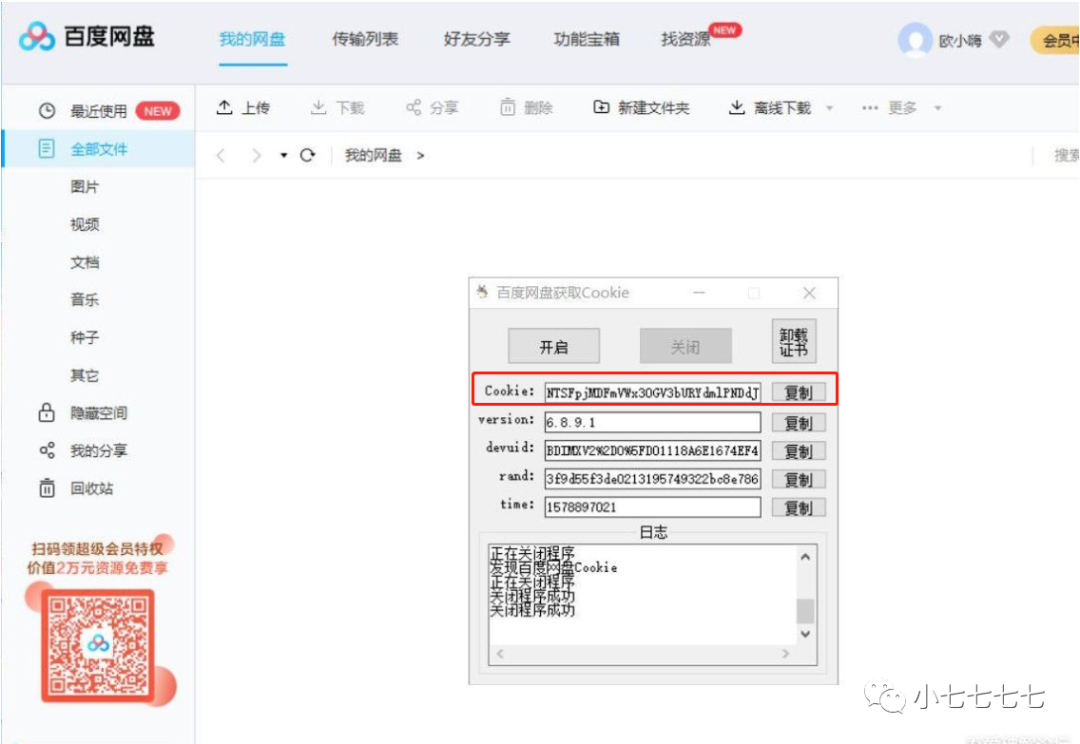Click the 上传 upload button

[x=243, y=107]
